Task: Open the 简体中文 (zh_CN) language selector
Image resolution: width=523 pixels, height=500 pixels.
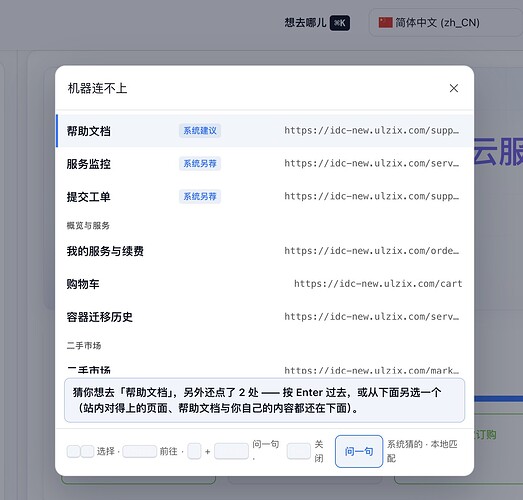Action: pyautogui.click(x=445, y=23)
